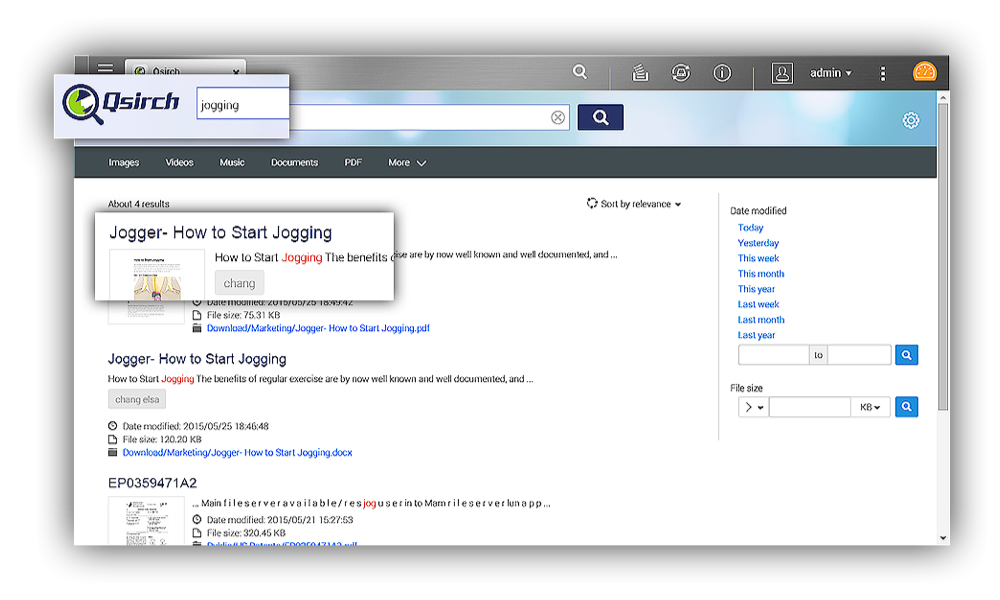Click the admin user avatar icon
This screenshot has height=600, width=1000.
coord(782,73)
